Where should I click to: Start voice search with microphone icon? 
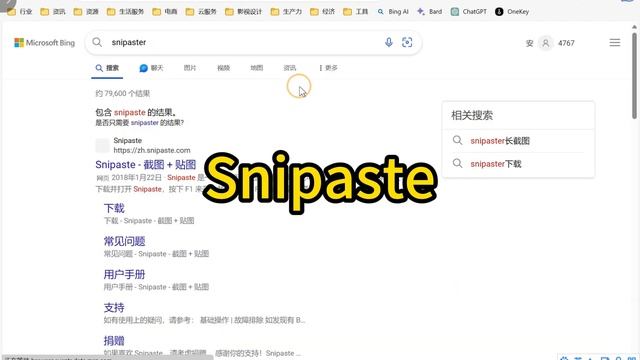pyautogui.click(x=389, y=42)
